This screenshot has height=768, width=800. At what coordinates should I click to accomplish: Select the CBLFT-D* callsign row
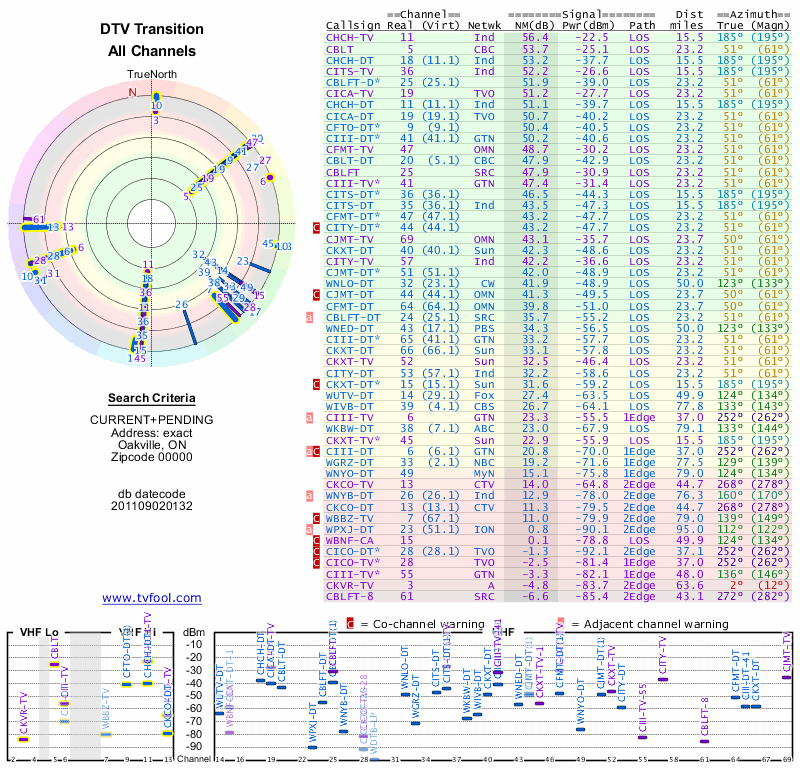(353, 83)
